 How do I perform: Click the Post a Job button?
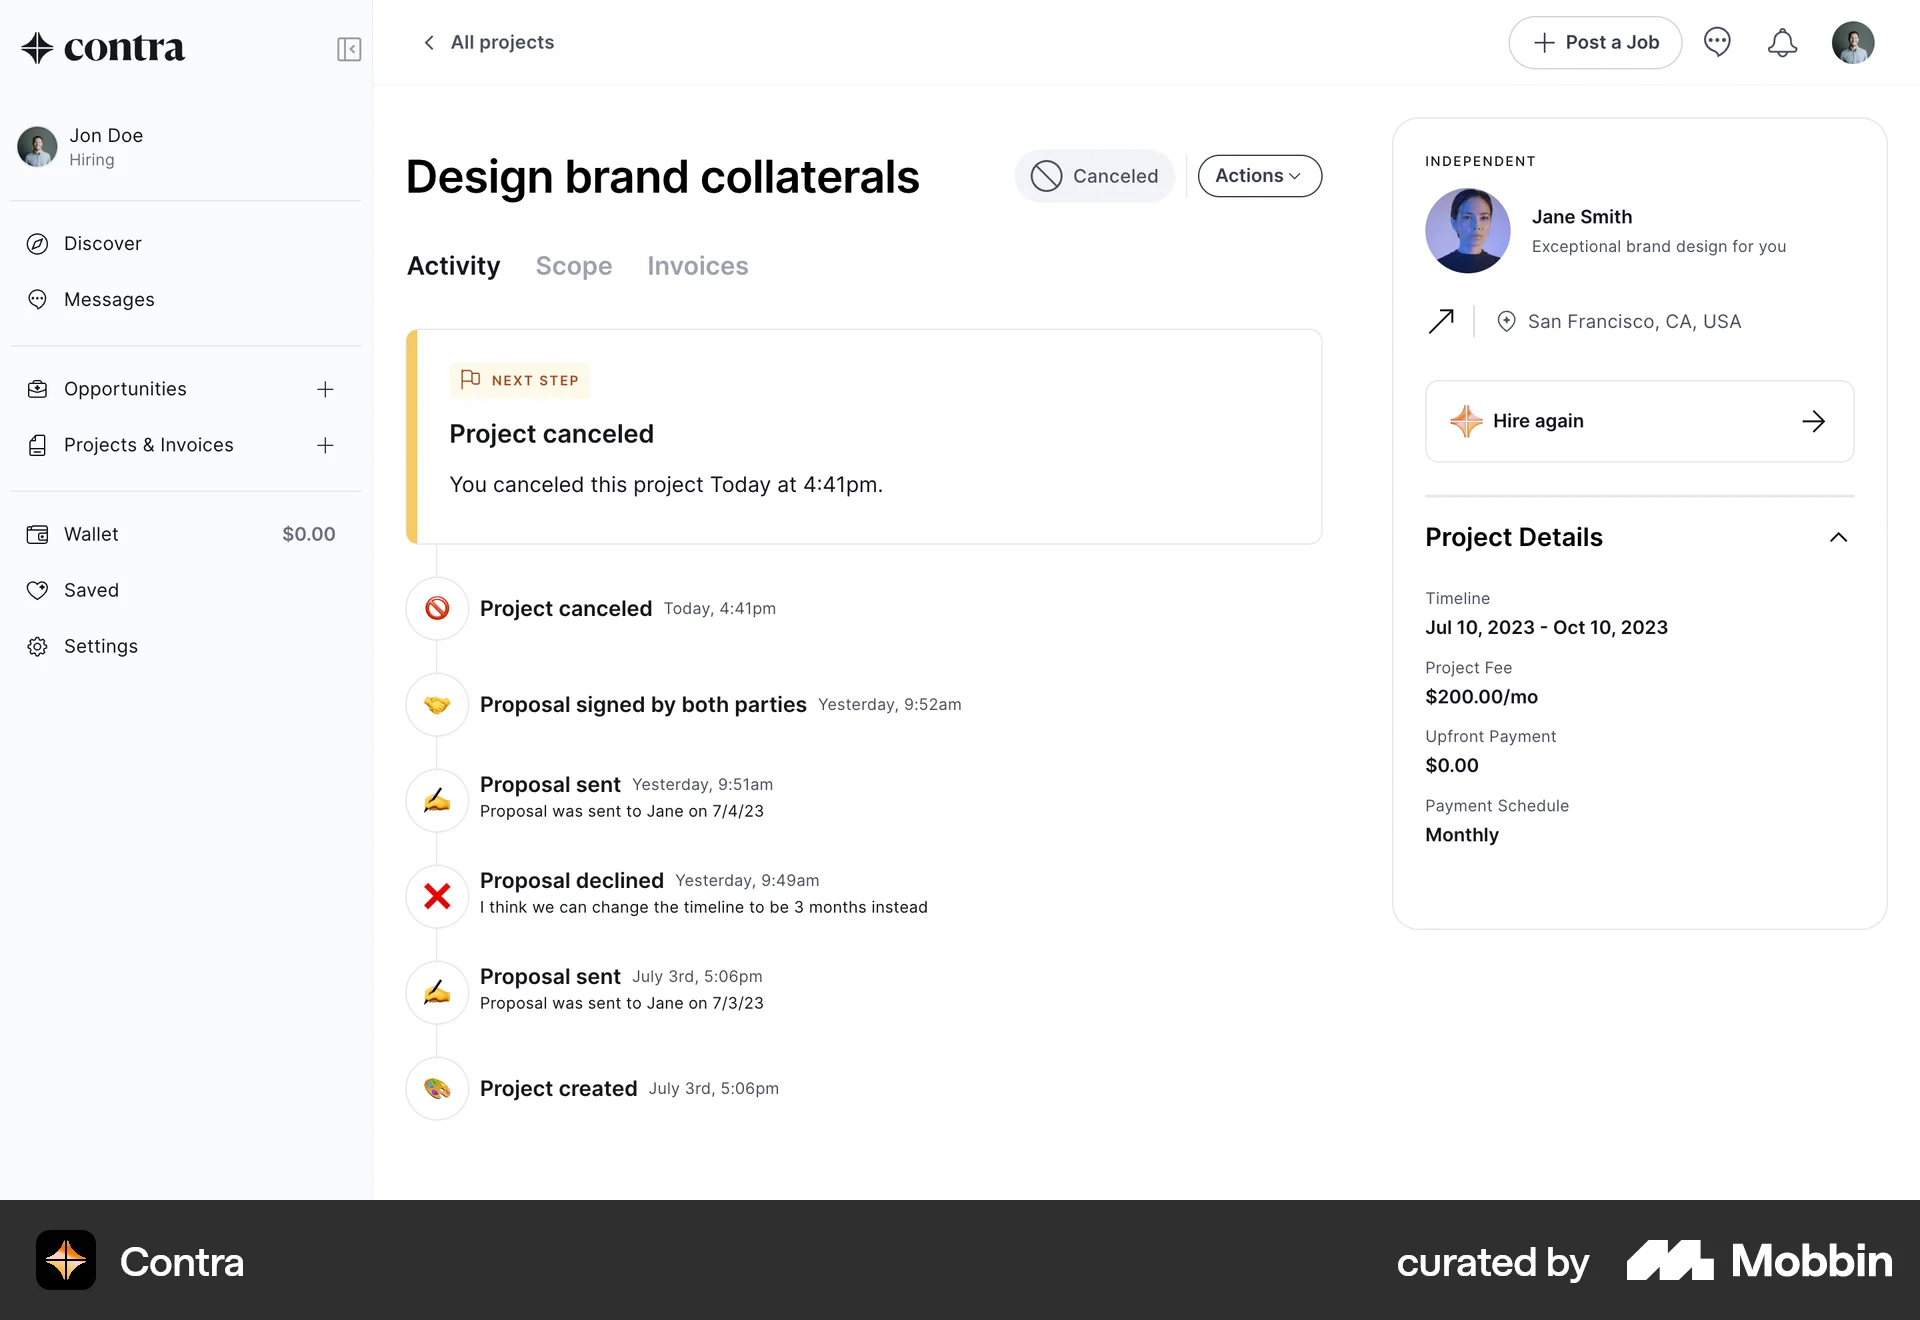coord(1594,42)
